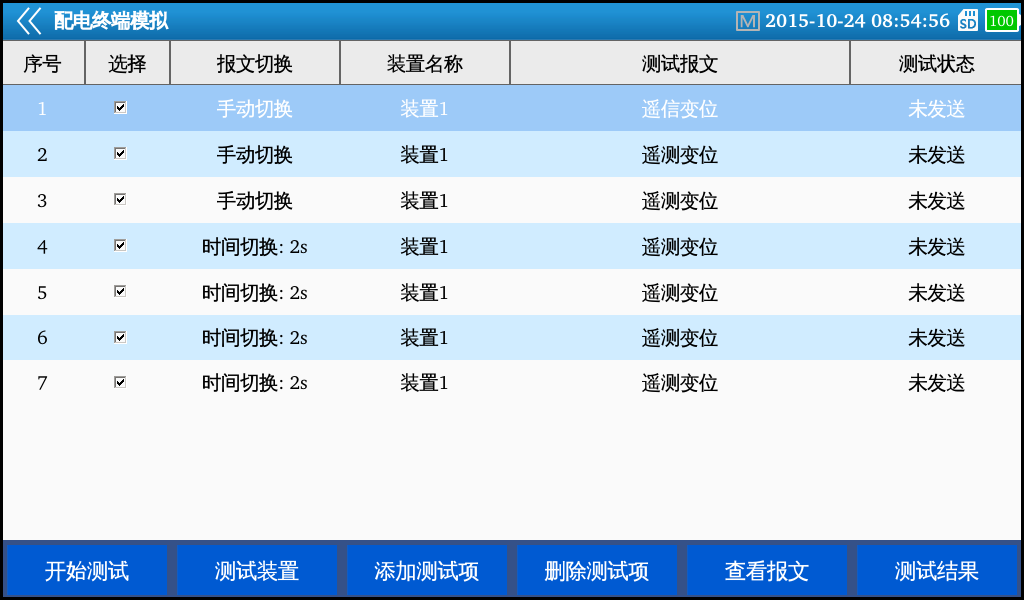
Task: Open 查看报文 to view messages
Action: coord(767,571)
